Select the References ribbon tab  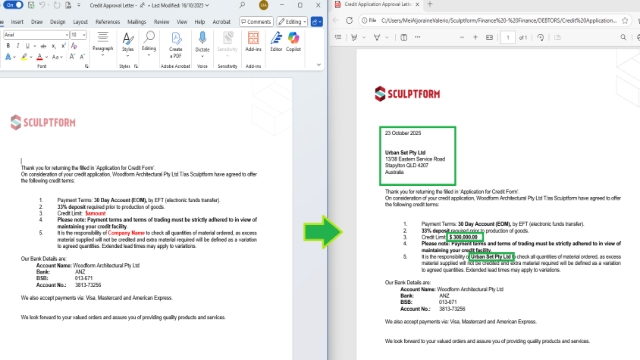(108, 22)
